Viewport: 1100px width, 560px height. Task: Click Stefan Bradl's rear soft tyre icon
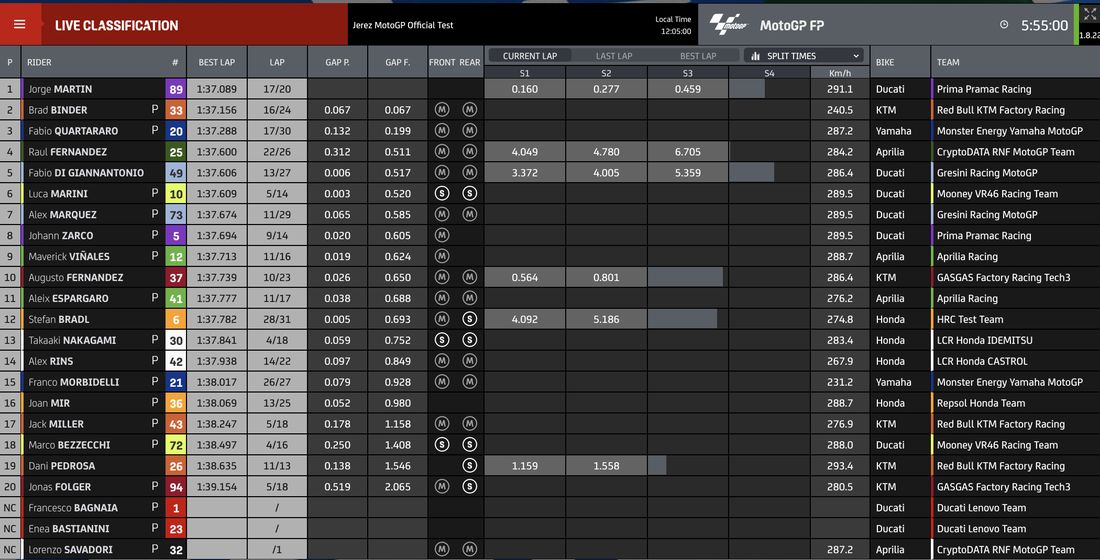coord(470,319)
